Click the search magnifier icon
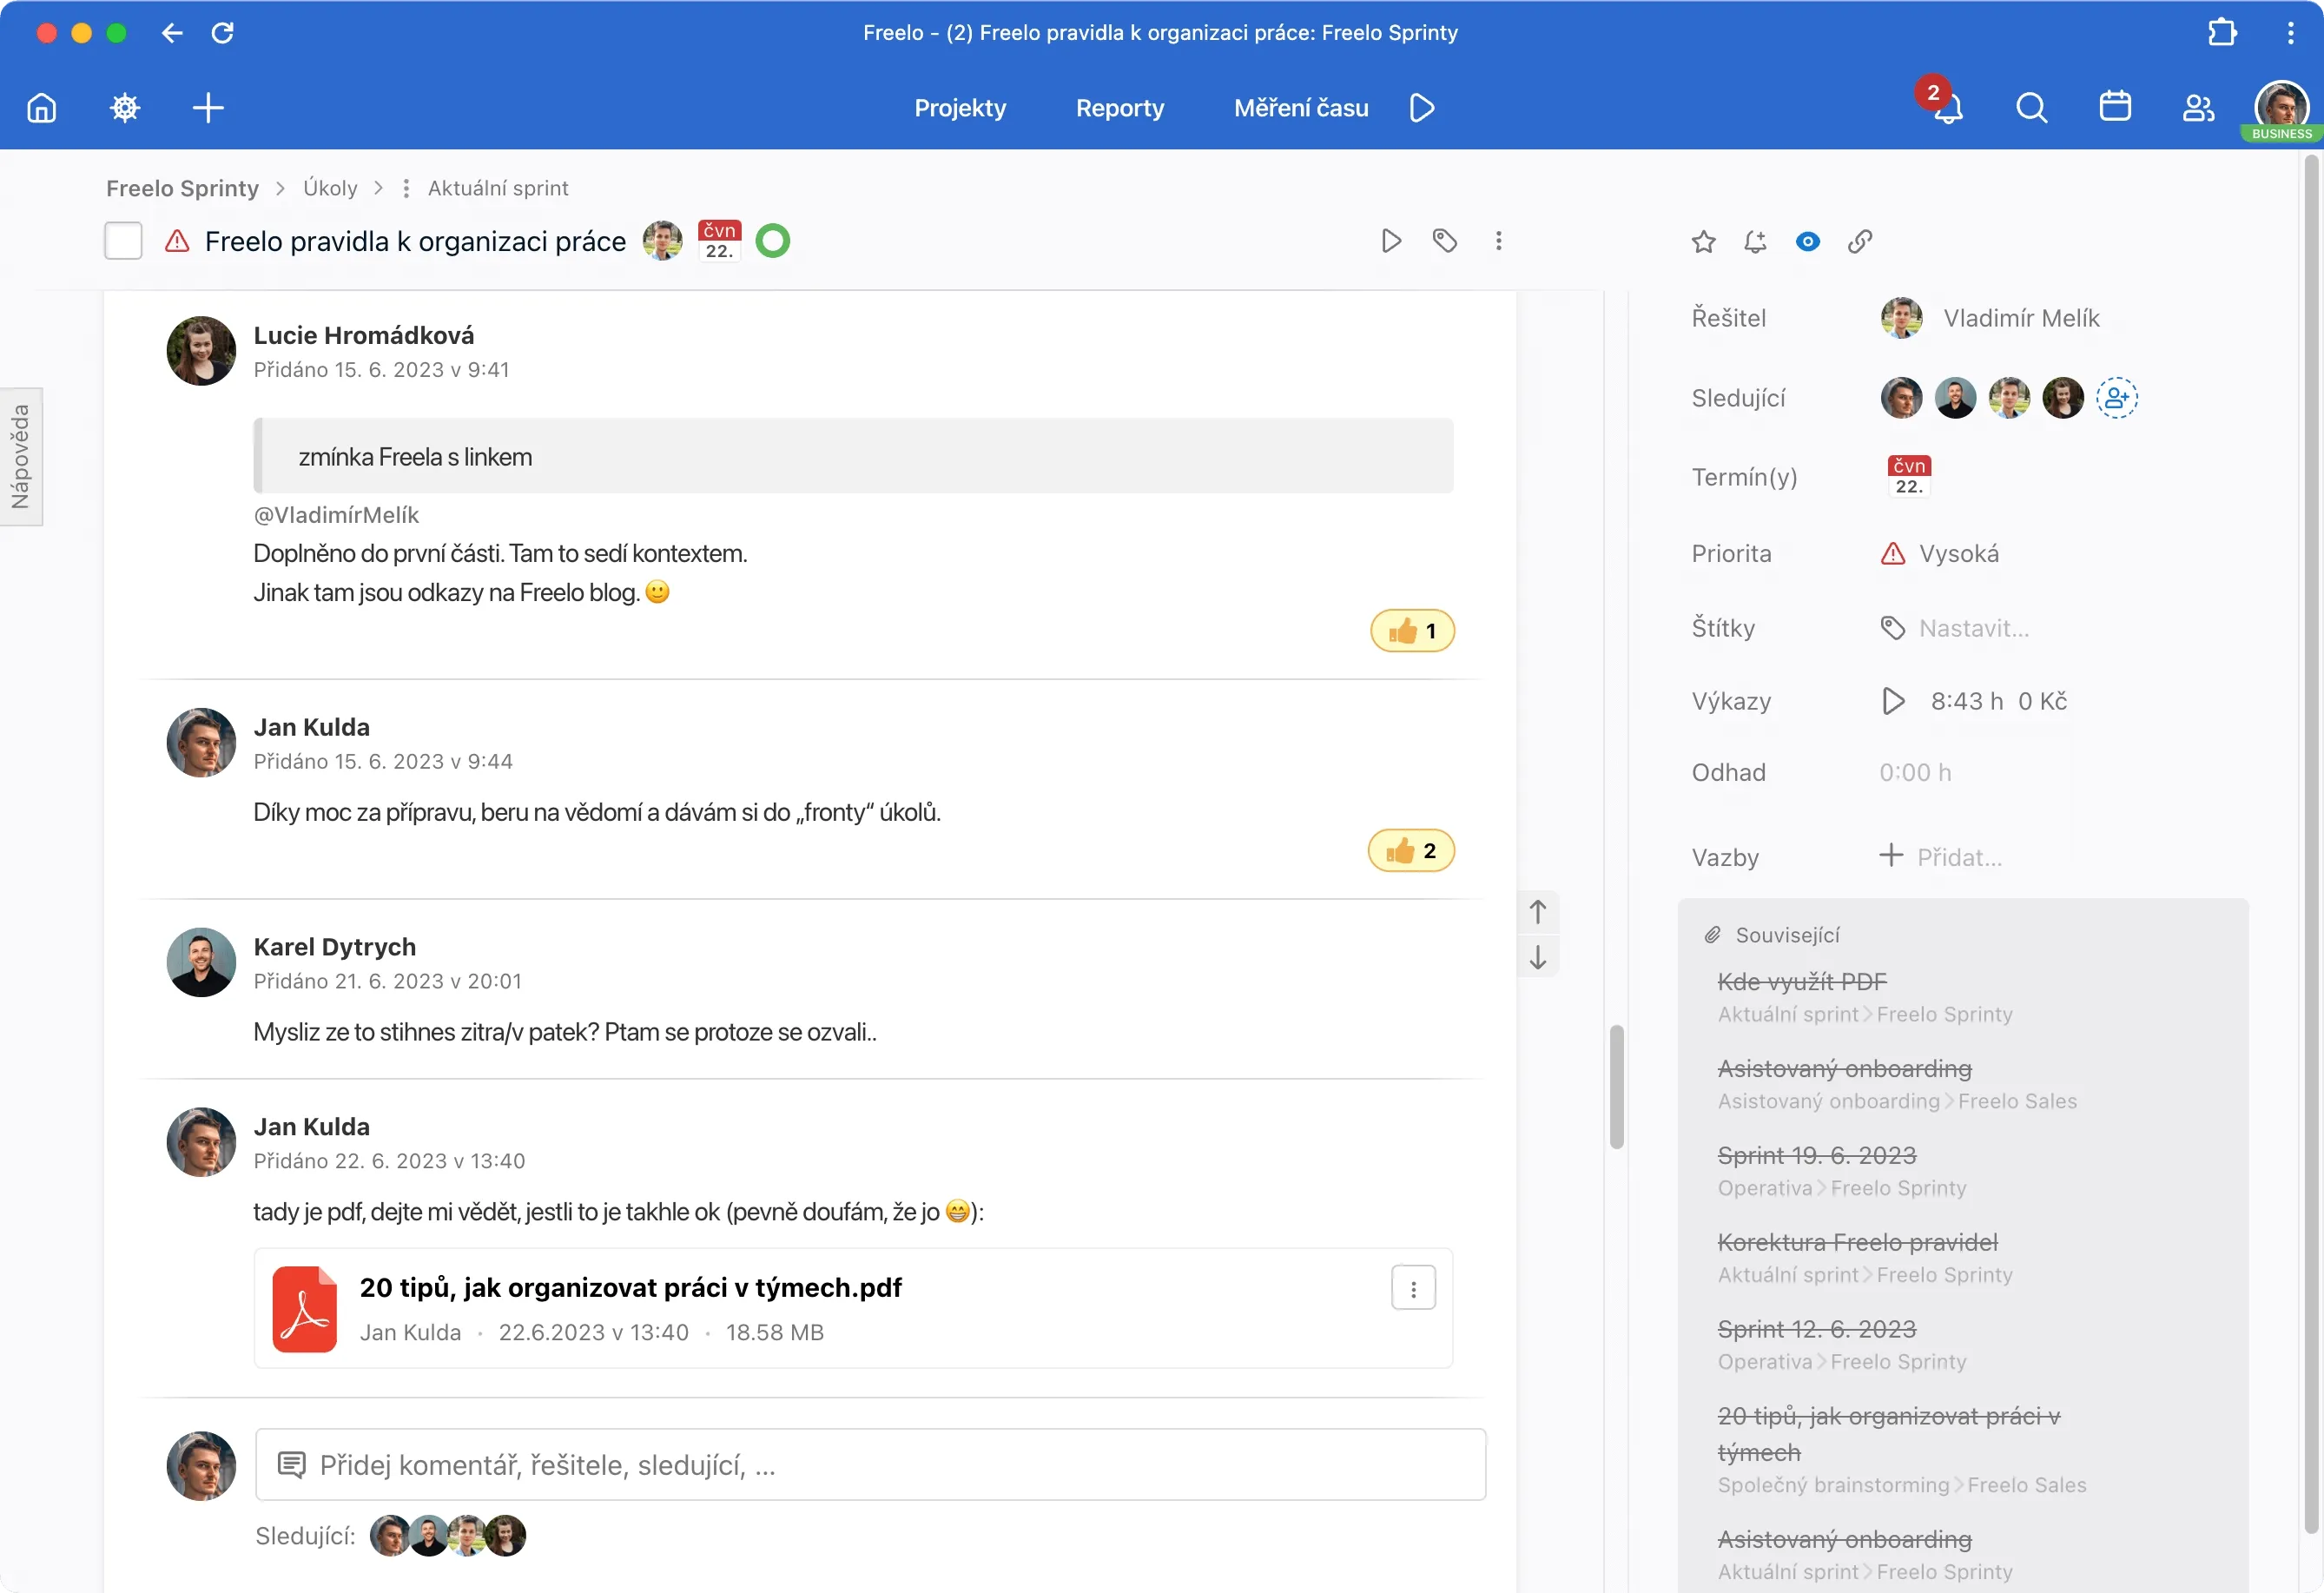2324x1593 pixels. click(2031, 107)
